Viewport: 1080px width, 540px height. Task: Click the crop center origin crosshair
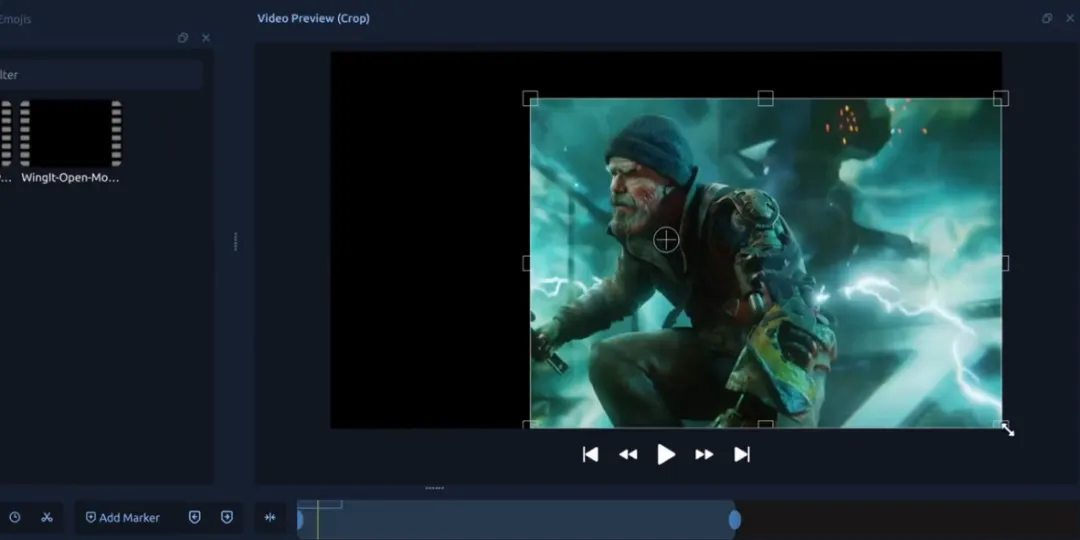coord(666,240)
